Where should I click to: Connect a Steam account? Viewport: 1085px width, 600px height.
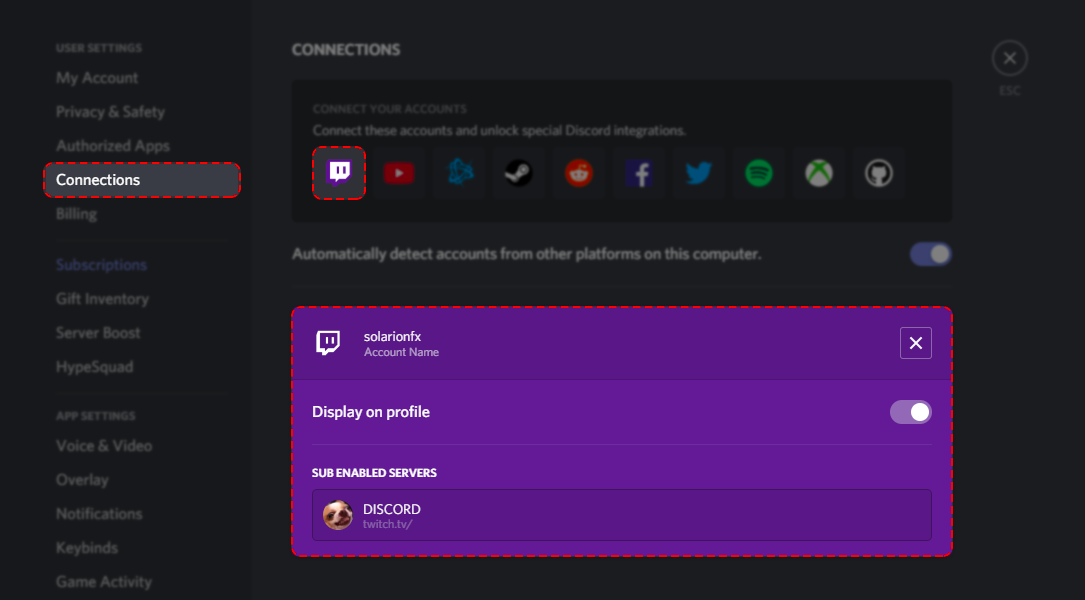[x=519, y=172]
